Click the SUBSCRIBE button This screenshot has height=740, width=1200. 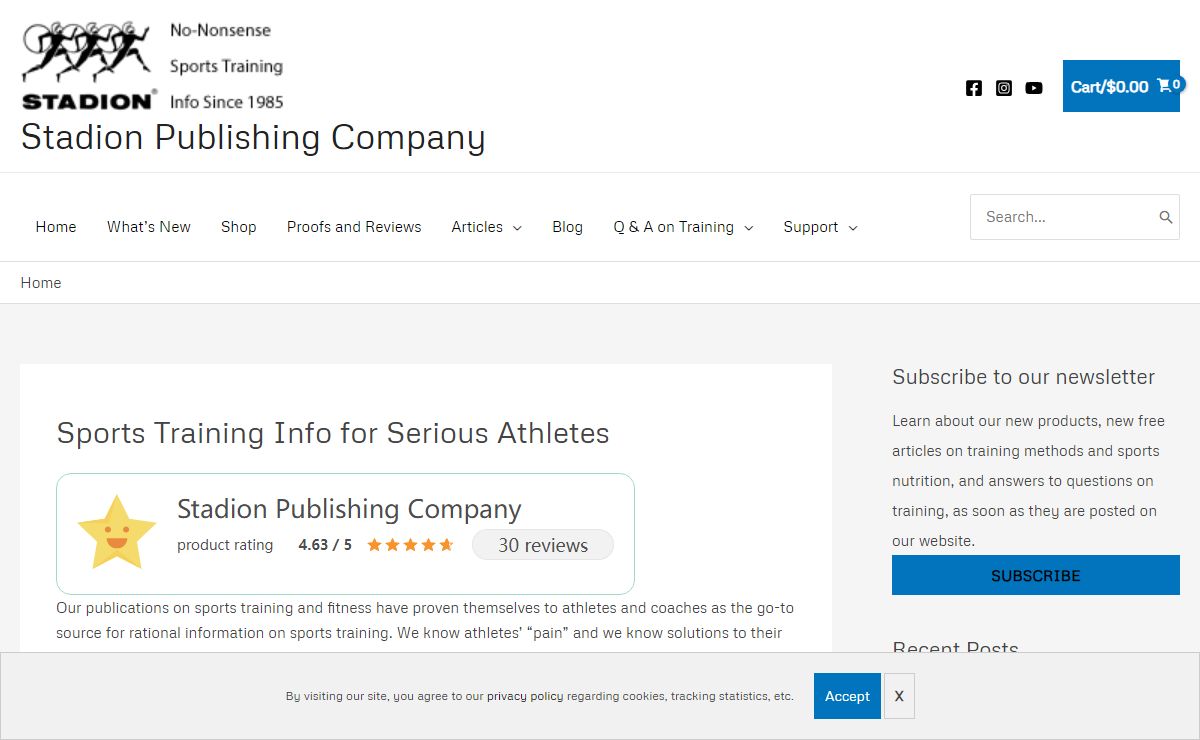[x=1036, y=576]
